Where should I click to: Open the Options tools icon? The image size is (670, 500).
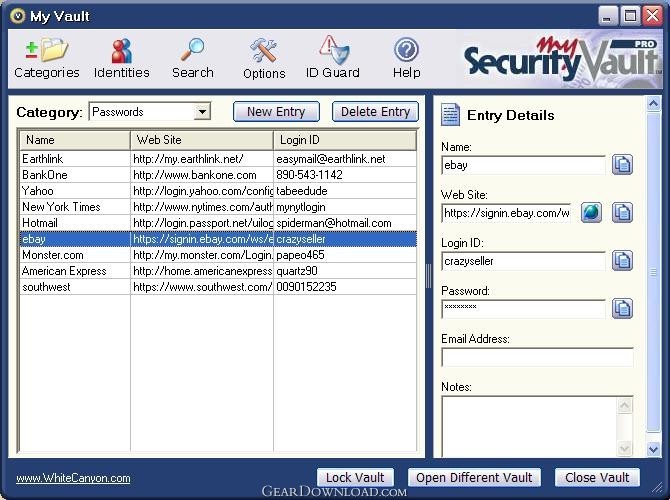[x=264, y=58]
